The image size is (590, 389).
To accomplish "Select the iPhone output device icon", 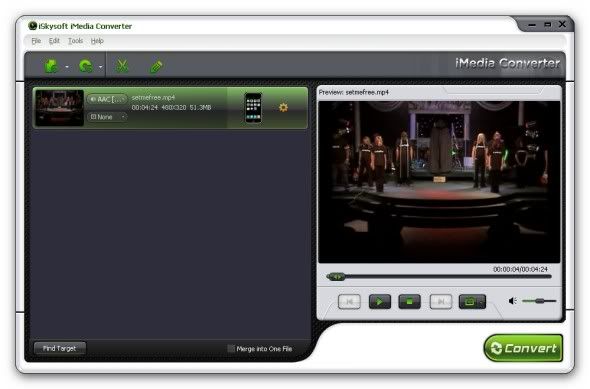I will pyautogui.click(x=253, y=108).
